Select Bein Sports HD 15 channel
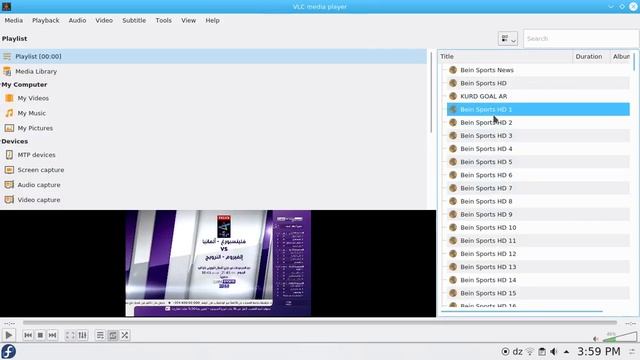 coord(538,293)
